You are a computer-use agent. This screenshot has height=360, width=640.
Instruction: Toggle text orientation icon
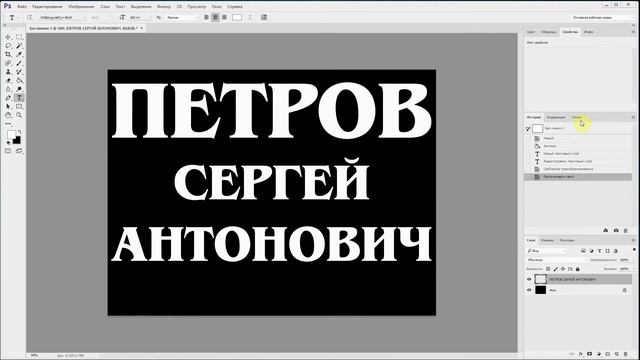[30, 18]
